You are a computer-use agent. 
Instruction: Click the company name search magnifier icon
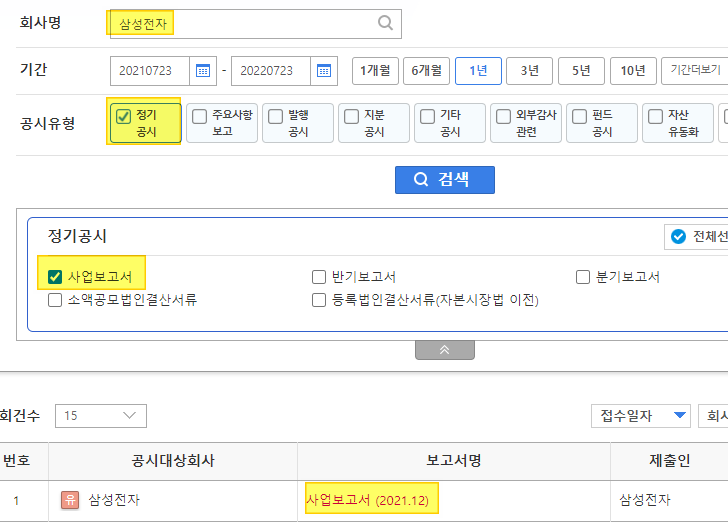pos(385,23)
